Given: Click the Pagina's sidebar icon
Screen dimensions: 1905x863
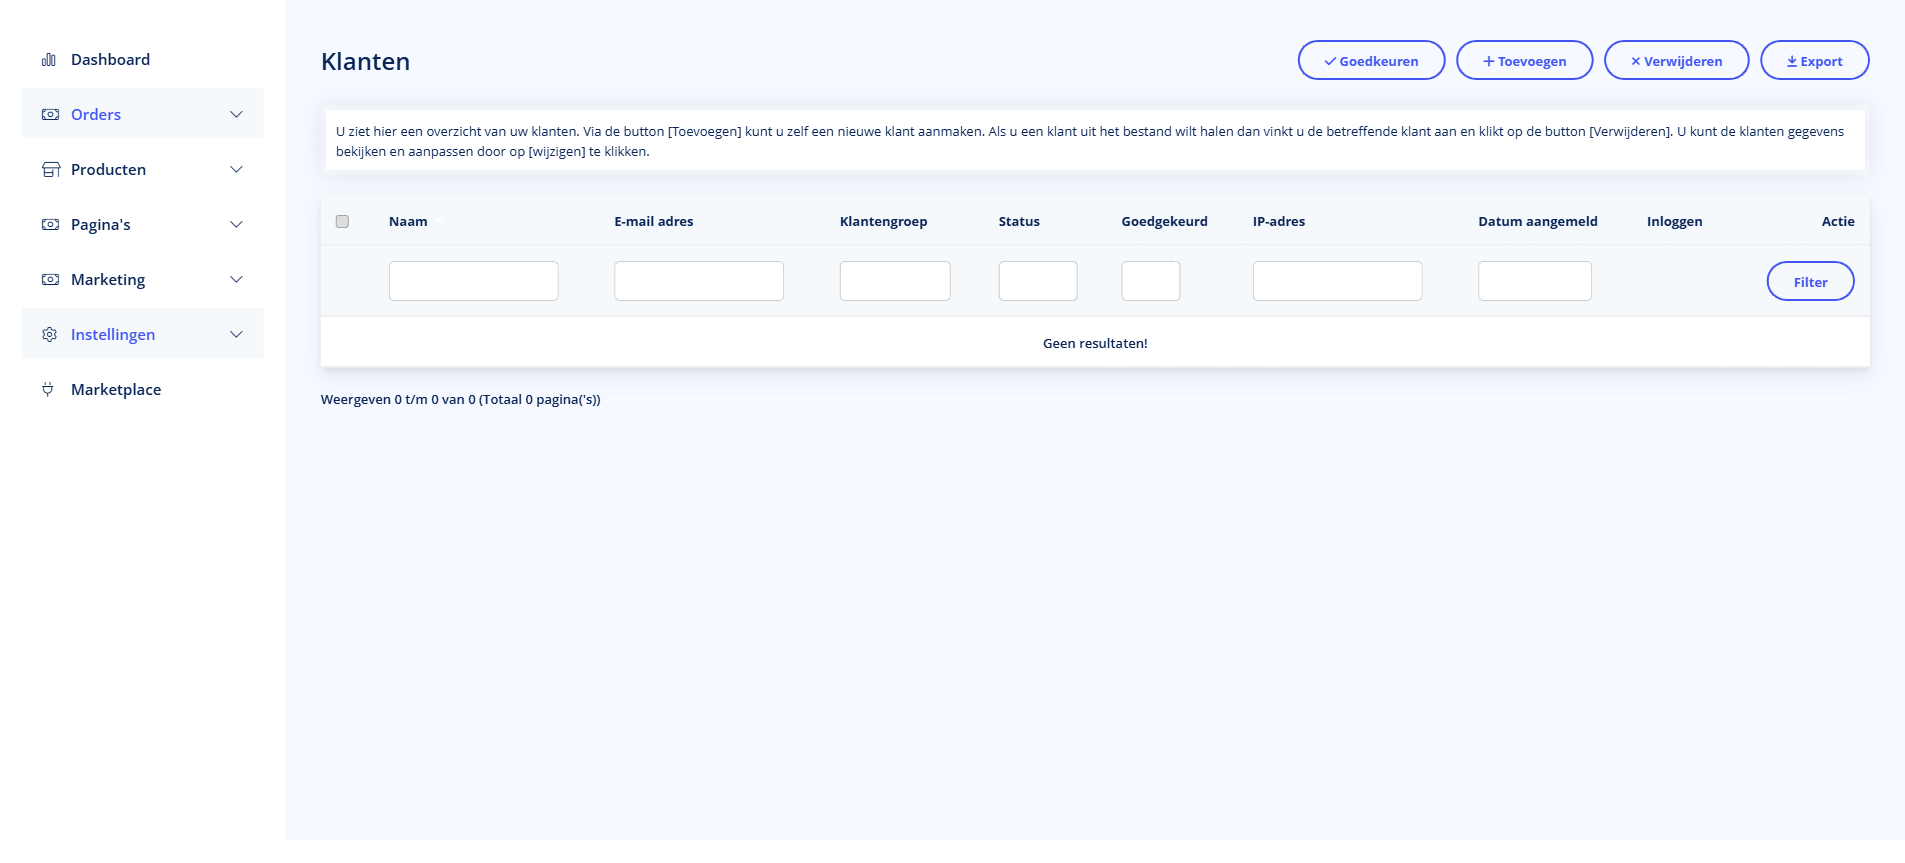Looking at the screenshot, I should point(50,225).
